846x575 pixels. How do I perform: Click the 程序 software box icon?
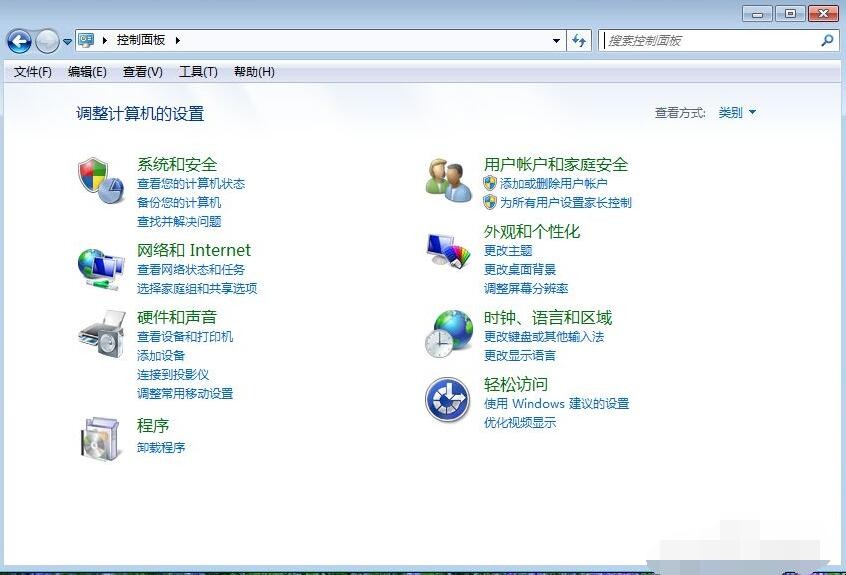point(100,439)
